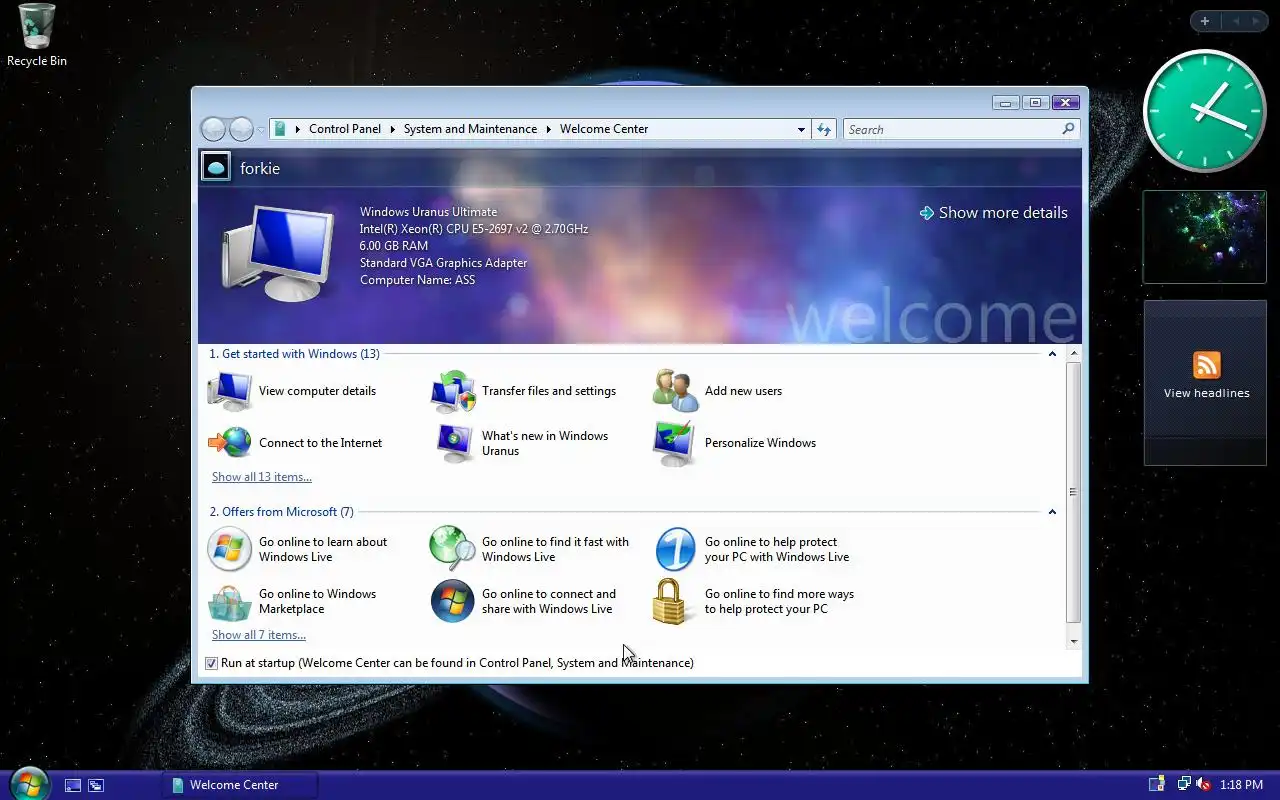Screen dimensions: 1280x800
Task: Click Switch between windows quick launch icon
Action: tap(96, 785)
